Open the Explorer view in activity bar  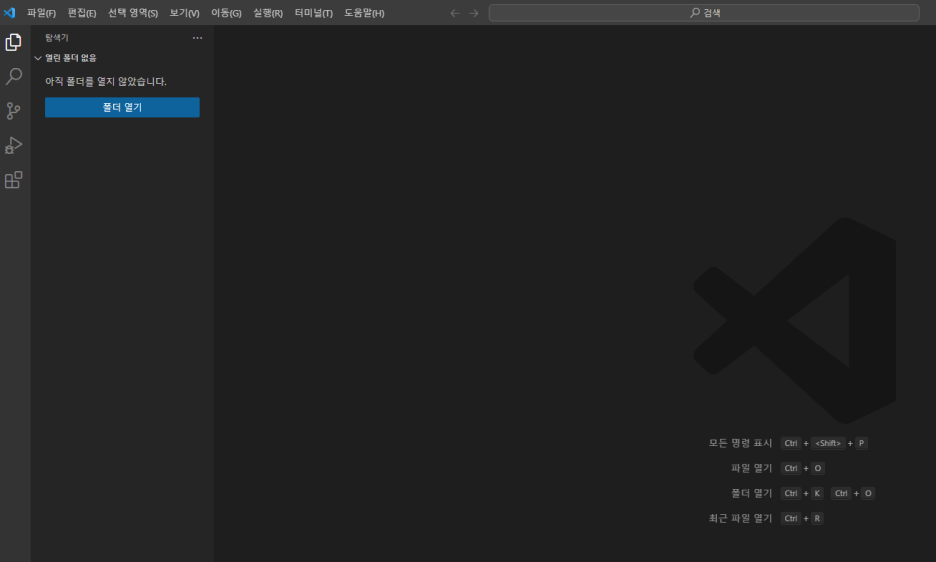point(13,42)
